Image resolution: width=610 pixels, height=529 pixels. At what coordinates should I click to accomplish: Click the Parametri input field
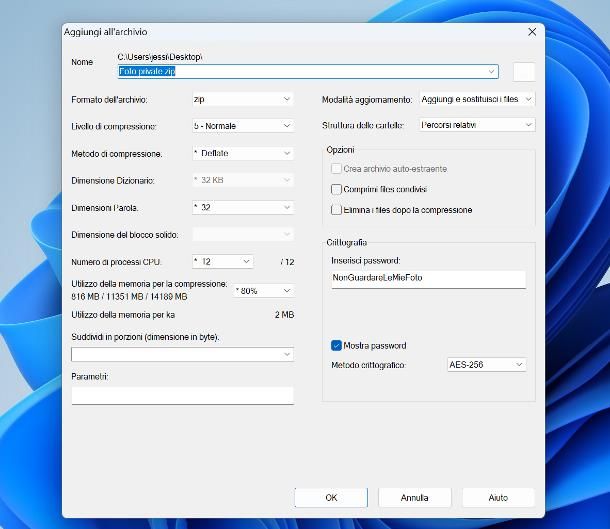click(x=182, y=396)
